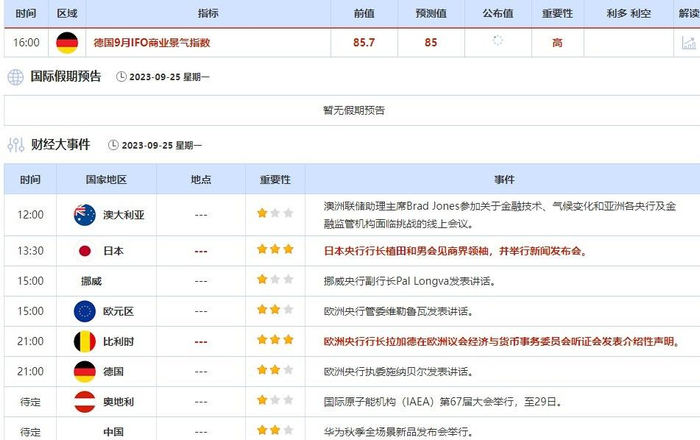Click the Germany flag in the 16:00 row
Image resolution: width=700 pixels, height=440 pixels.
67,42
